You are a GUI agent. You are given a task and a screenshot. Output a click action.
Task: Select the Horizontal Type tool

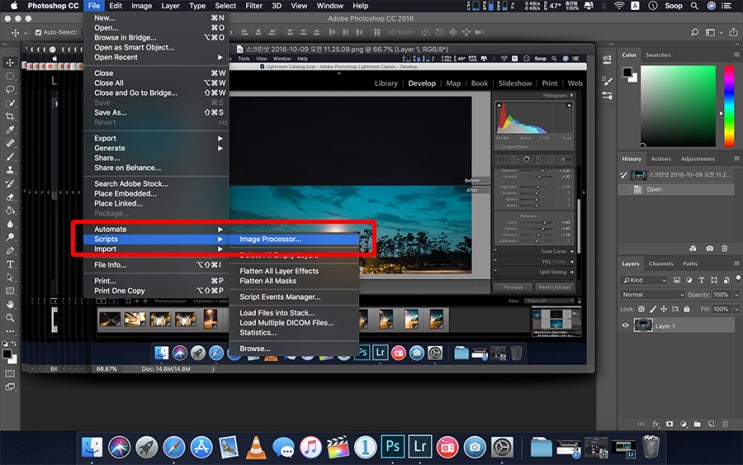(x=10, y=265)
